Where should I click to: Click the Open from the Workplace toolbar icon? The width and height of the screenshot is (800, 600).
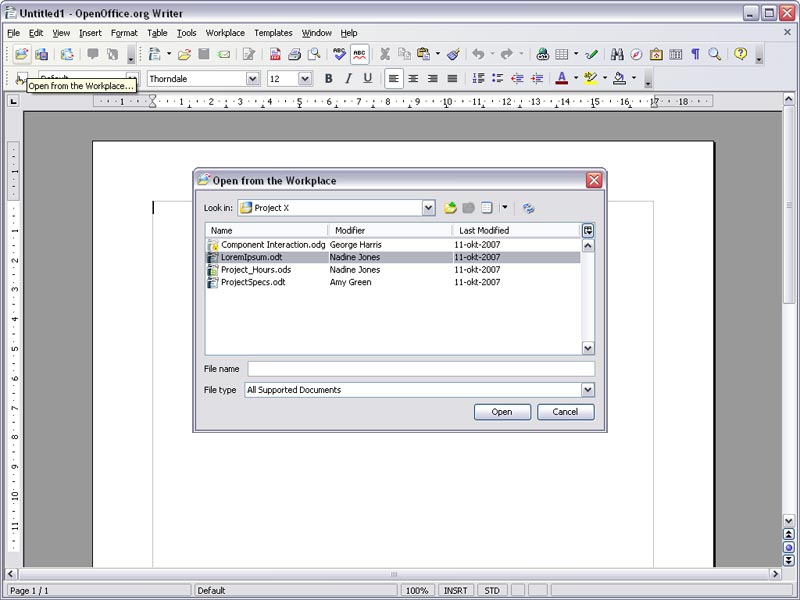21,54
